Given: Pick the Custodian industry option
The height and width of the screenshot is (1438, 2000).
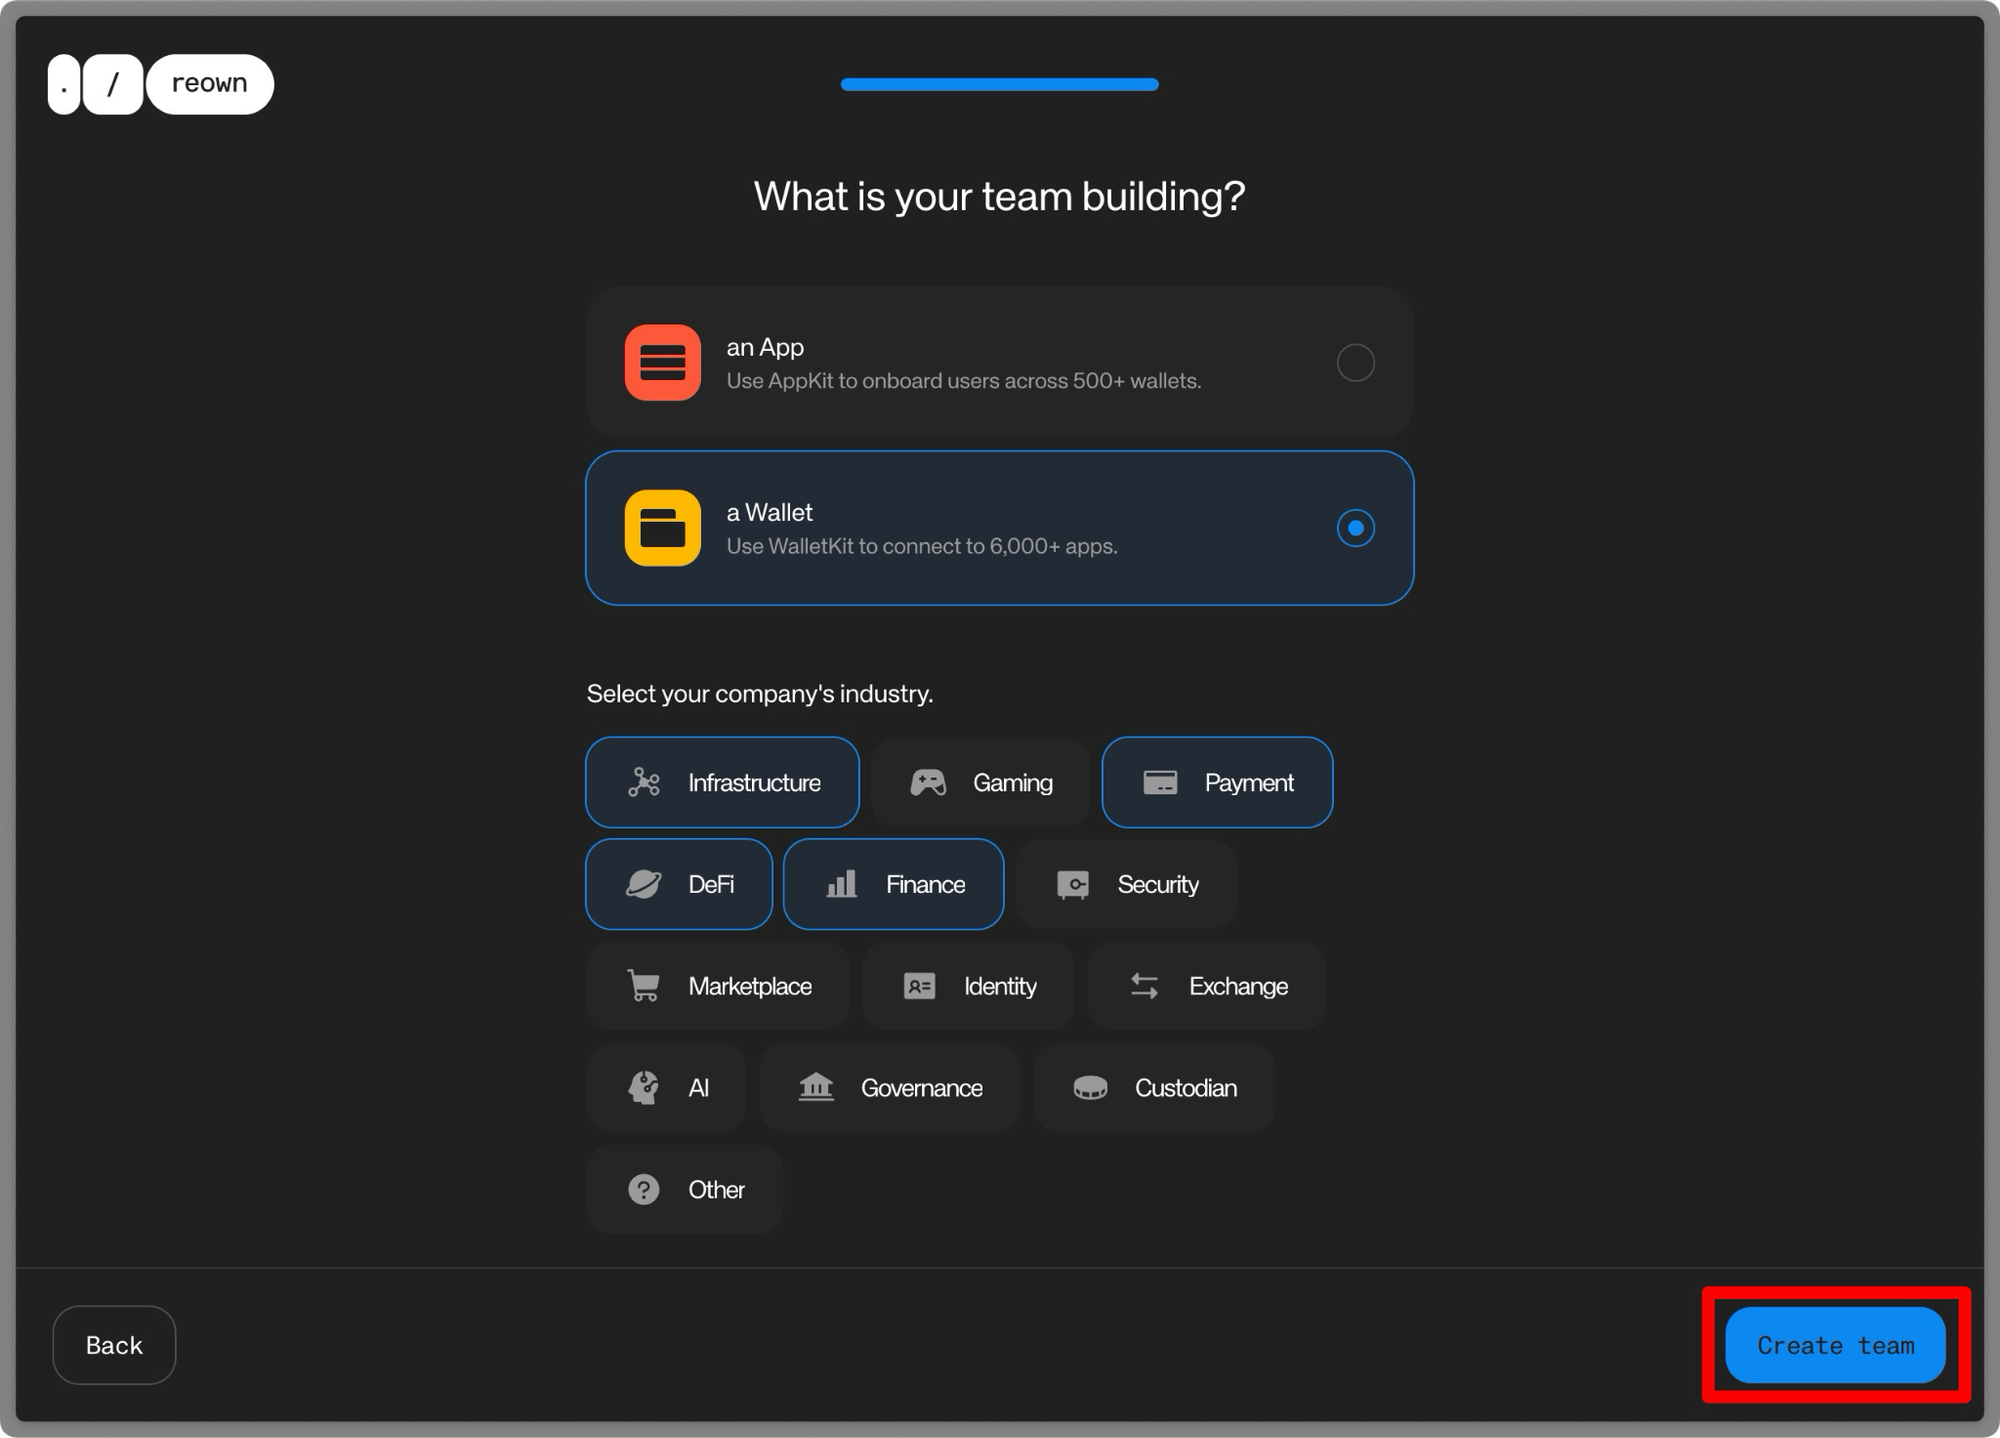Looking at the screenshot, I should (x=1154, y=1087).
